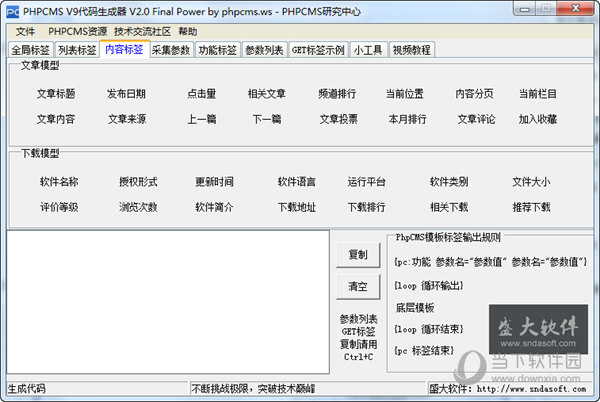
Task: Open the 文件 menu
Action: pos(25,31)
